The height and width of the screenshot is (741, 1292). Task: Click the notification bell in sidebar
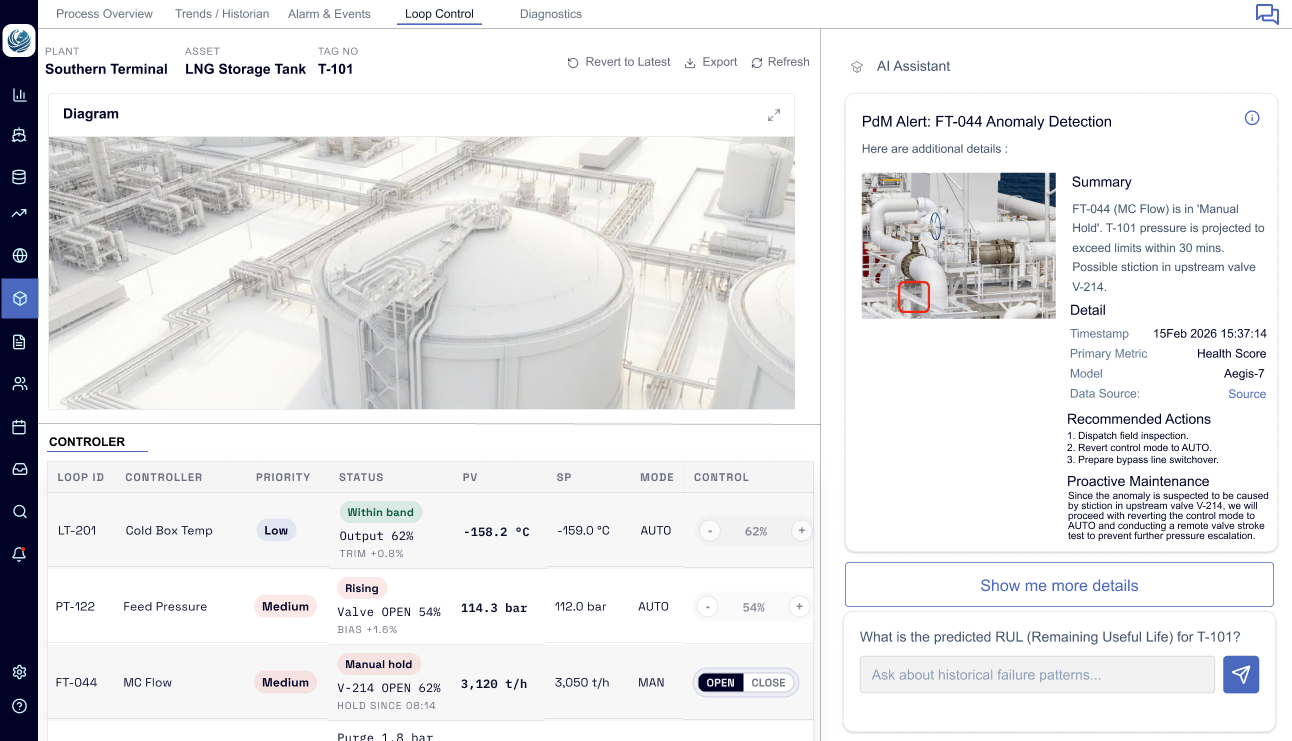point(19,554)
